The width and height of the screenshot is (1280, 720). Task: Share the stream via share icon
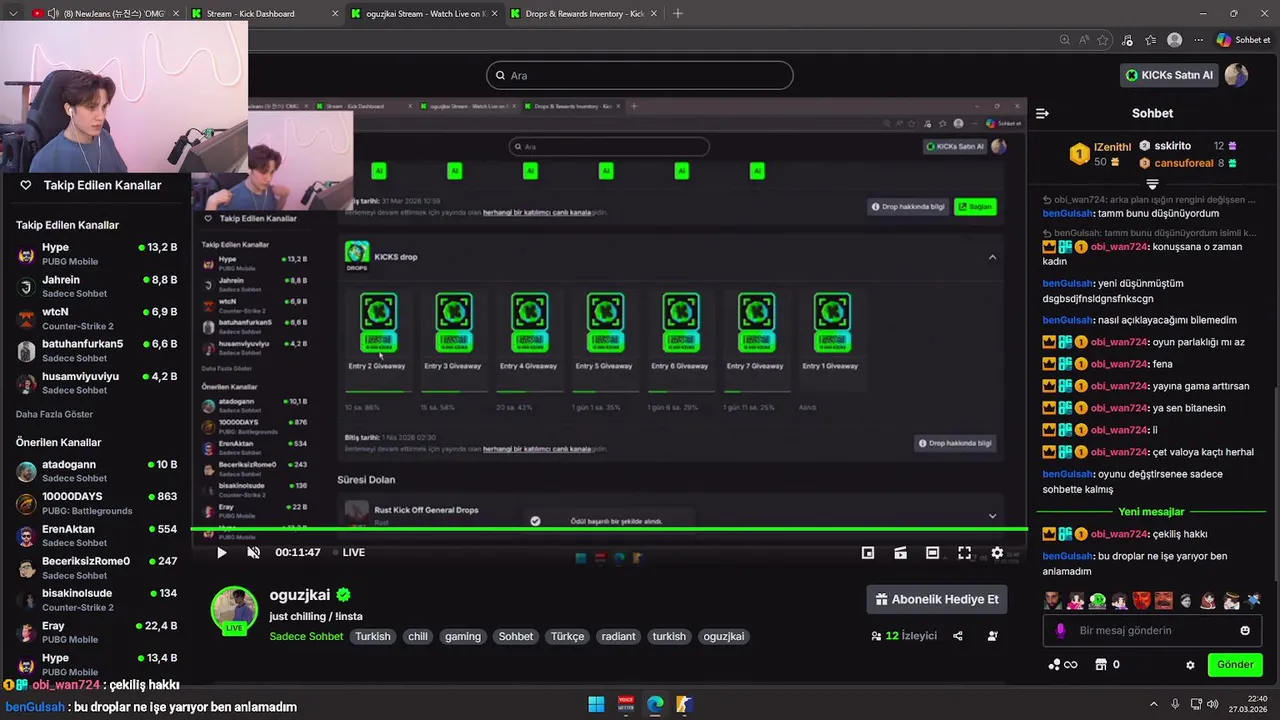[958, 636]
